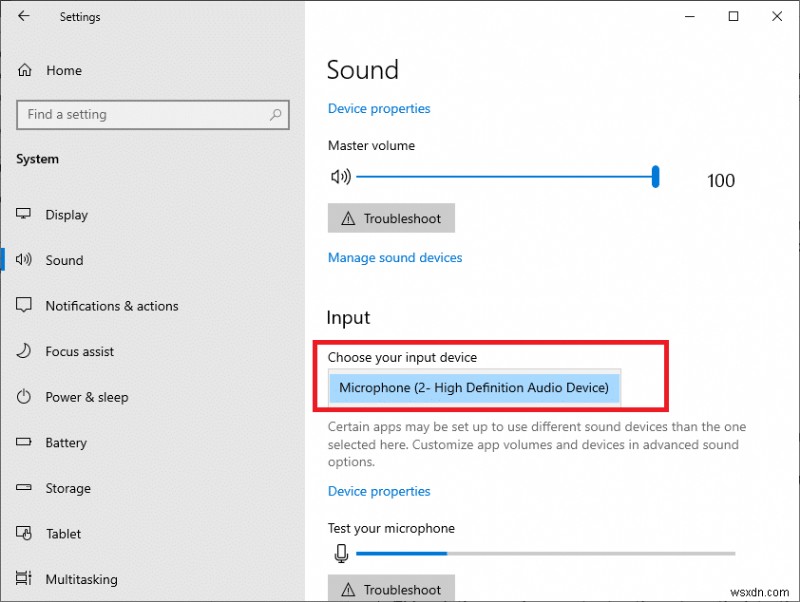Image resolution: width=800 pixels, height=602 pixels.
Task: Open Manage sound devices link
Action: 395,258
